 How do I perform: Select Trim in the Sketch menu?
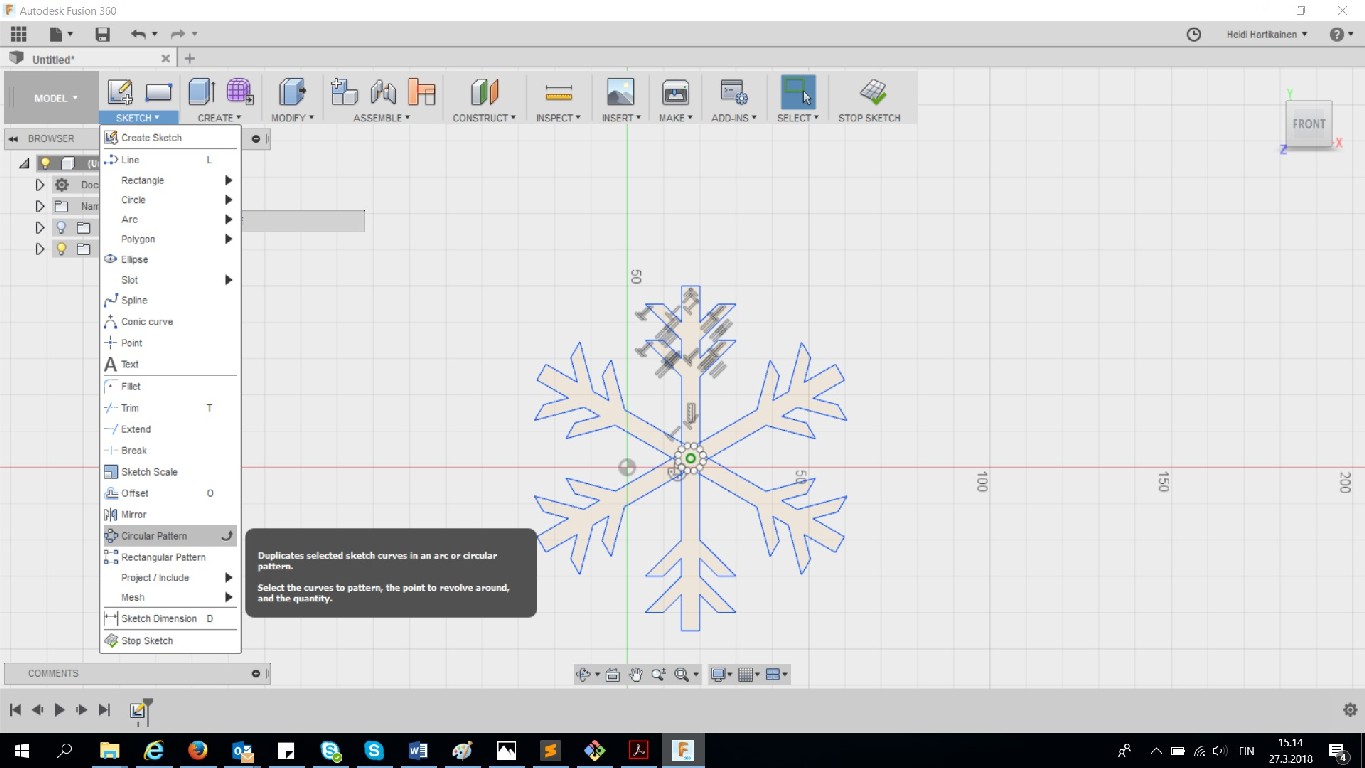pyautogui.click(x=170, y=408)
